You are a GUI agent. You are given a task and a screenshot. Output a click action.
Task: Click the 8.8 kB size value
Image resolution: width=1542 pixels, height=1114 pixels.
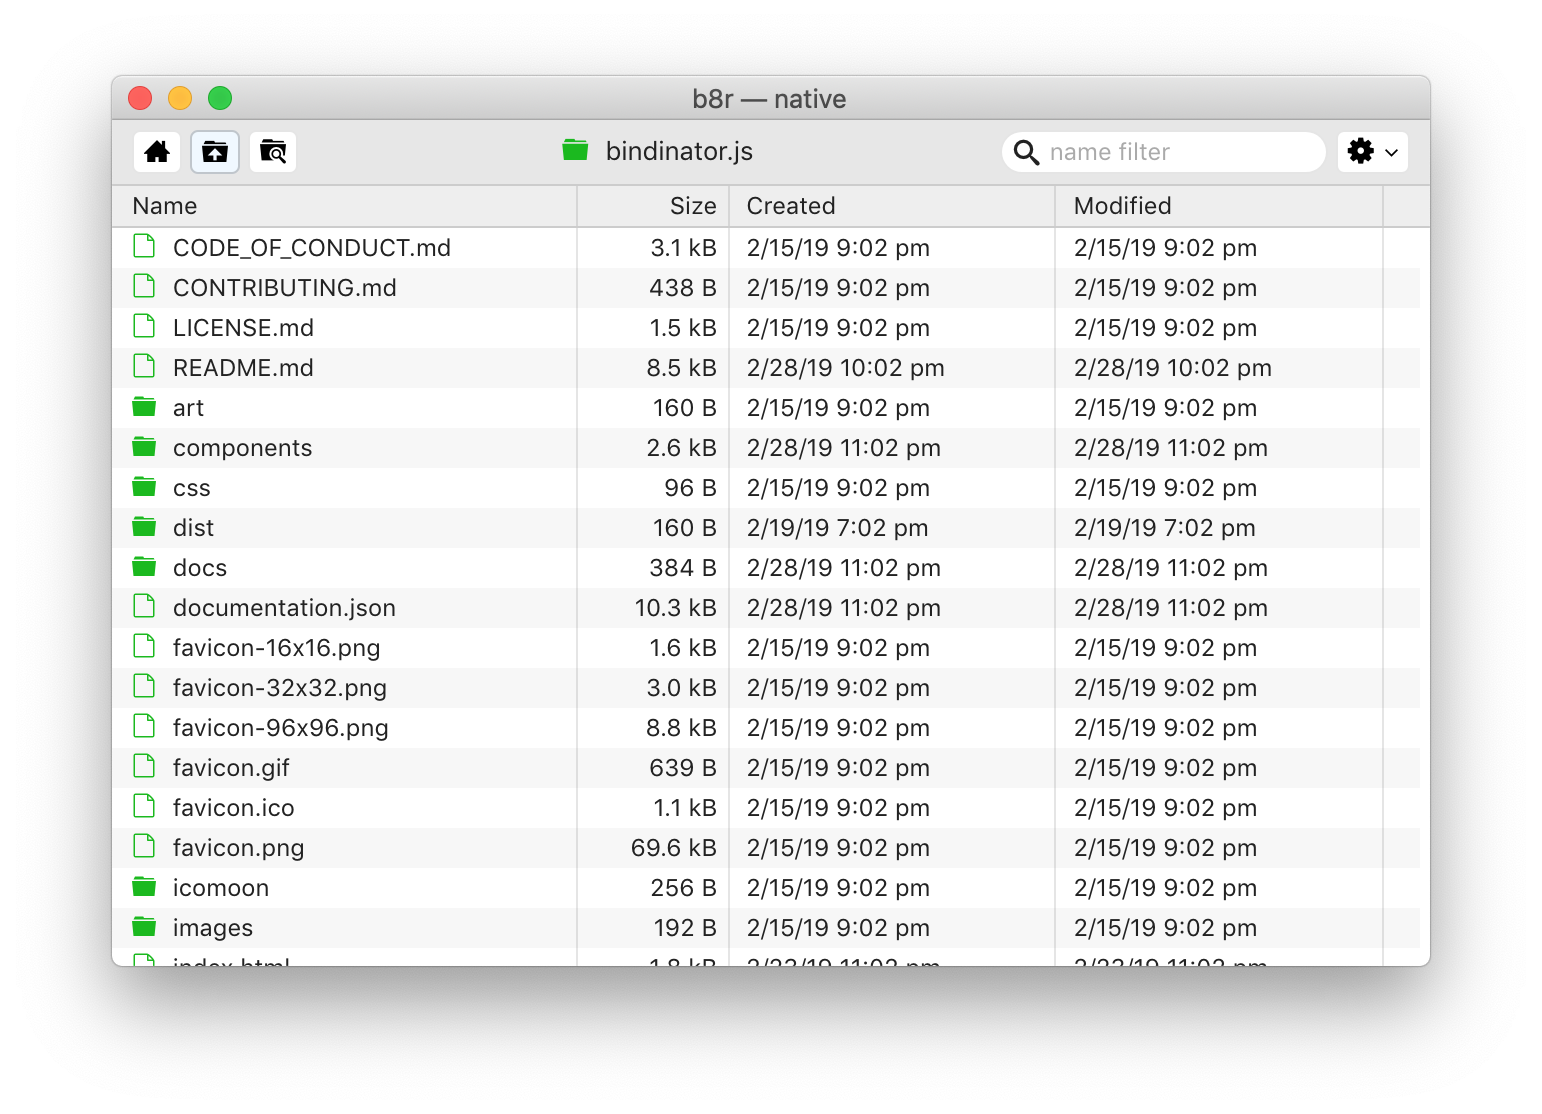click(x=681, y=728)
